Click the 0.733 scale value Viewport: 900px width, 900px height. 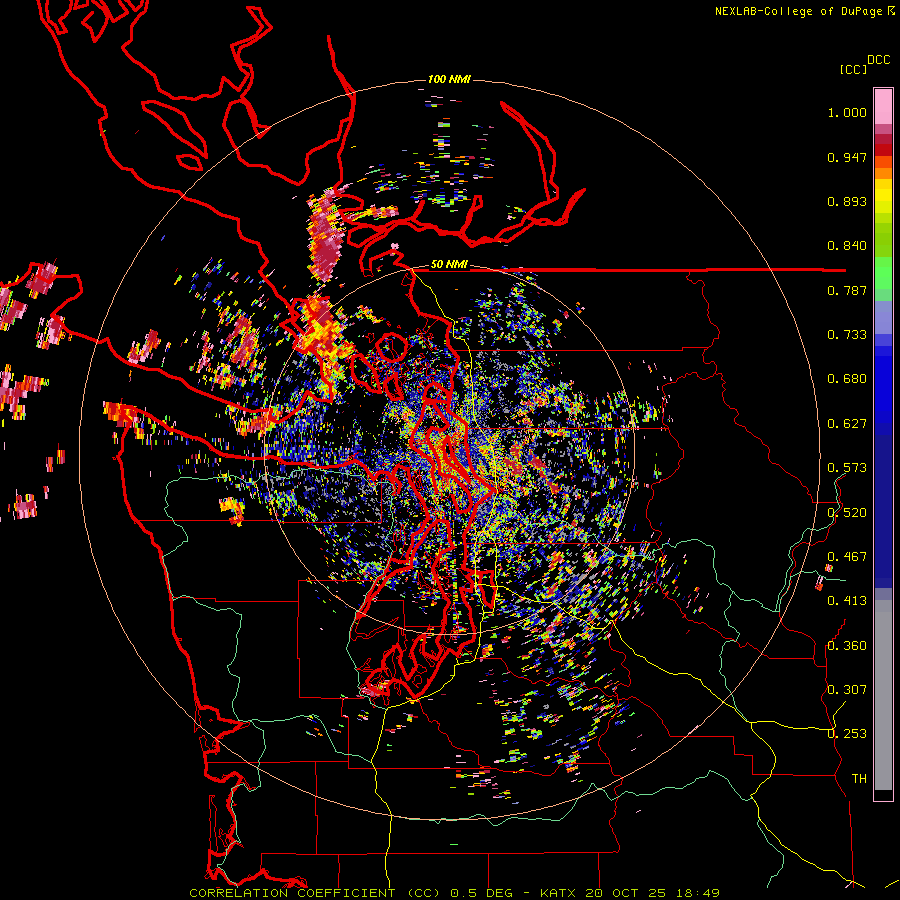(x=847, y=335)
